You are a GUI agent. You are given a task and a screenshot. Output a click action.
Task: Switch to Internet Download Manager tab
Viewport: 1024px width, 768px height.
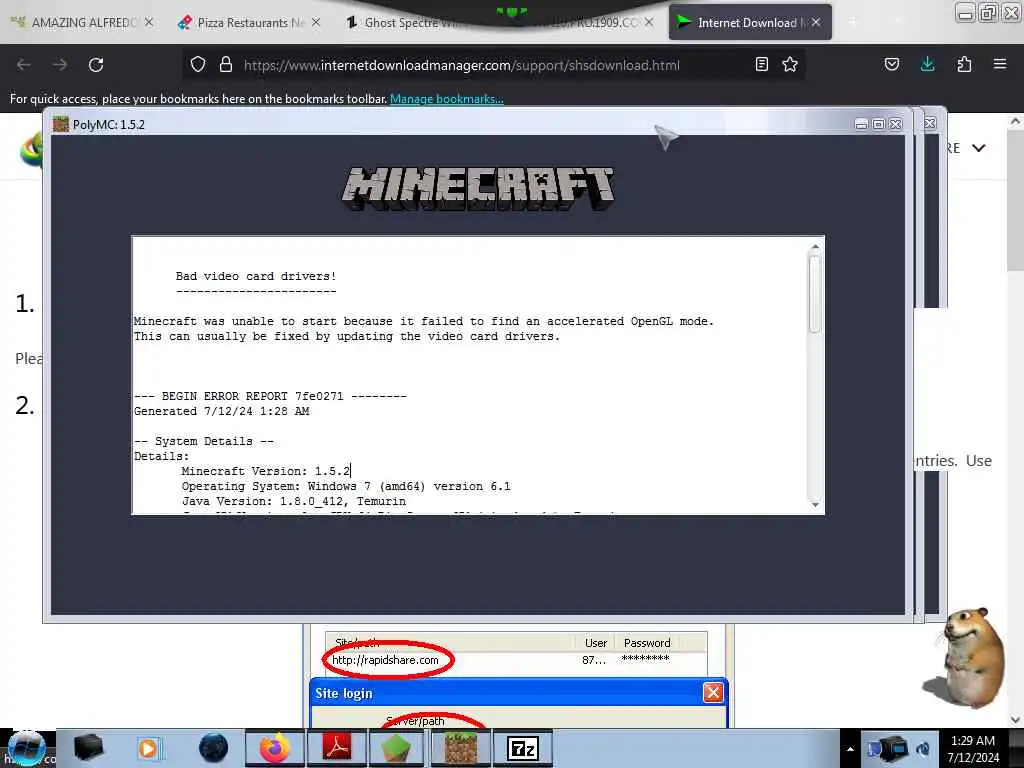[x=750, y=23]
